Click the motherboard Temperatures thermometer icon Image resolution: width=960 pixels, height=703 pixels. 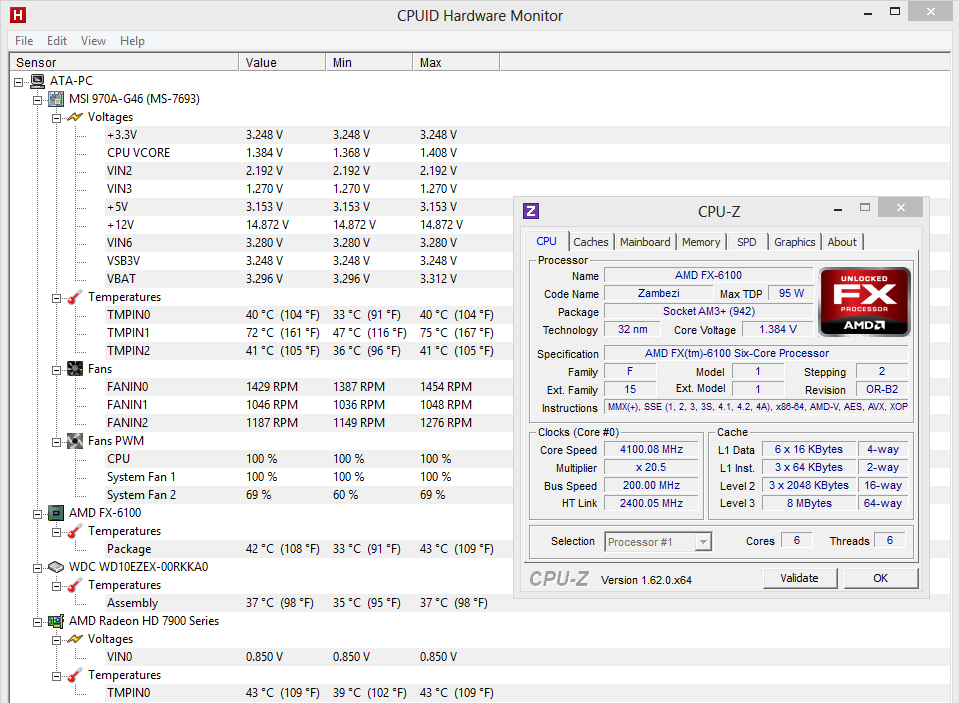coord(75,297)
